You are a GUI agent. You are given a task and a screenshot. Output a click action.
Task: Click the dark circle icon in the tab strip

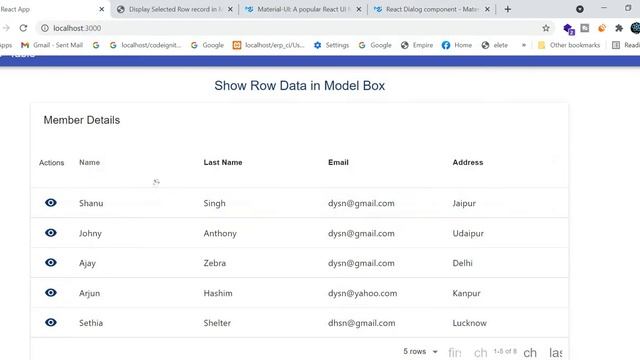(x=580, y=9)
